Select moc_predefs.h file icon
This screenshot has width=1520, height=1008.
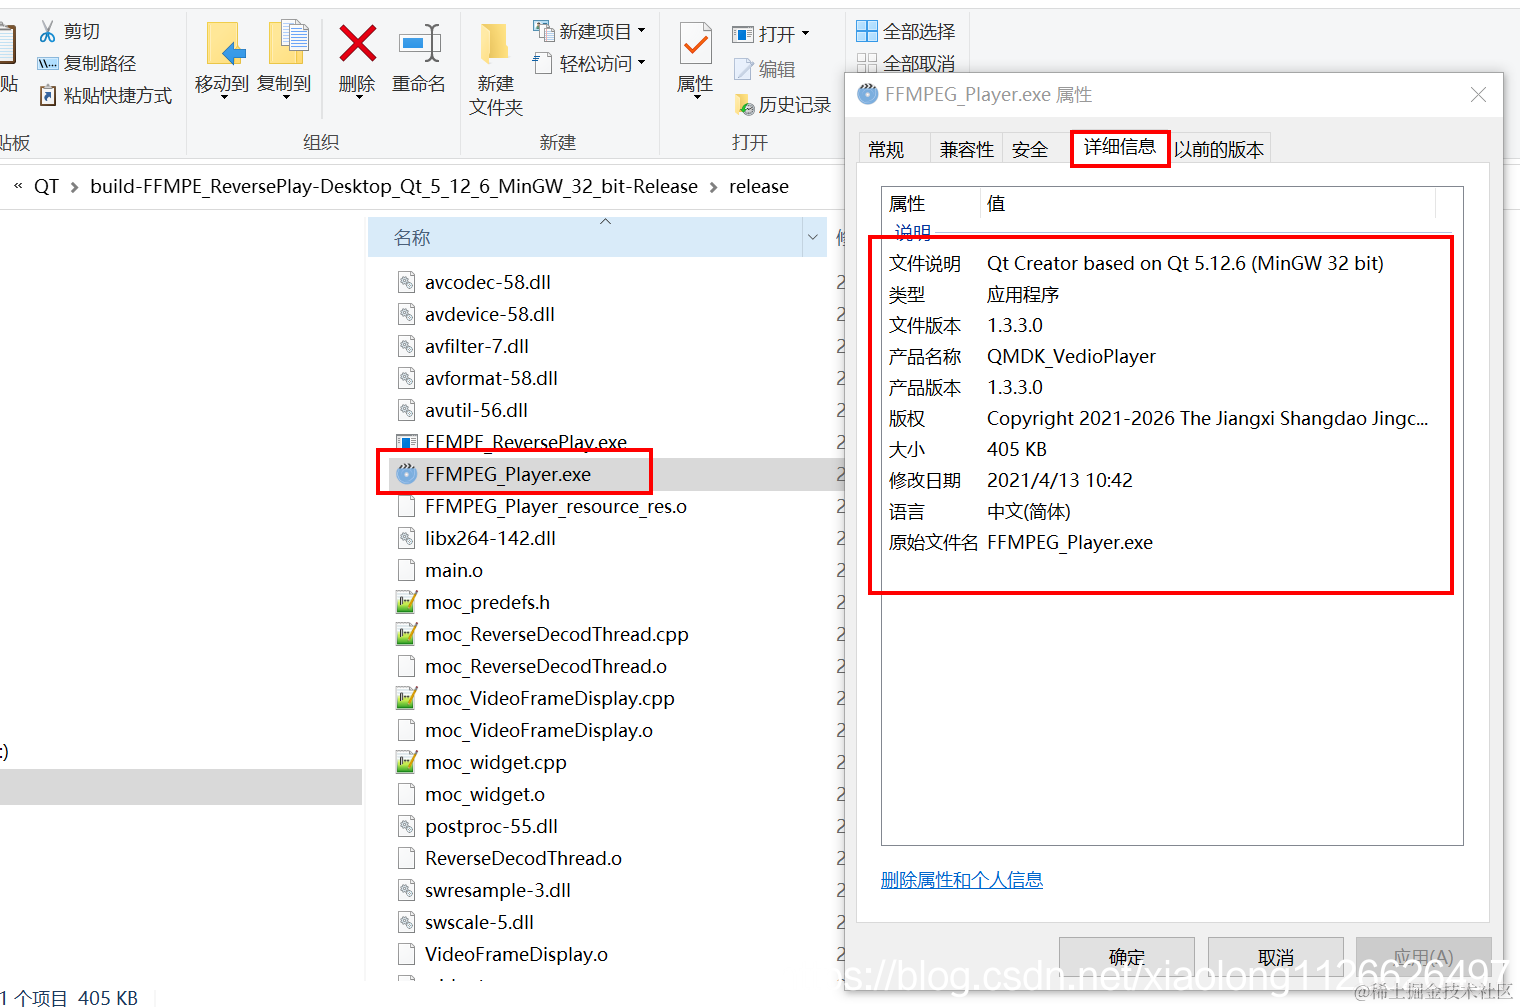tap(406, 602)
